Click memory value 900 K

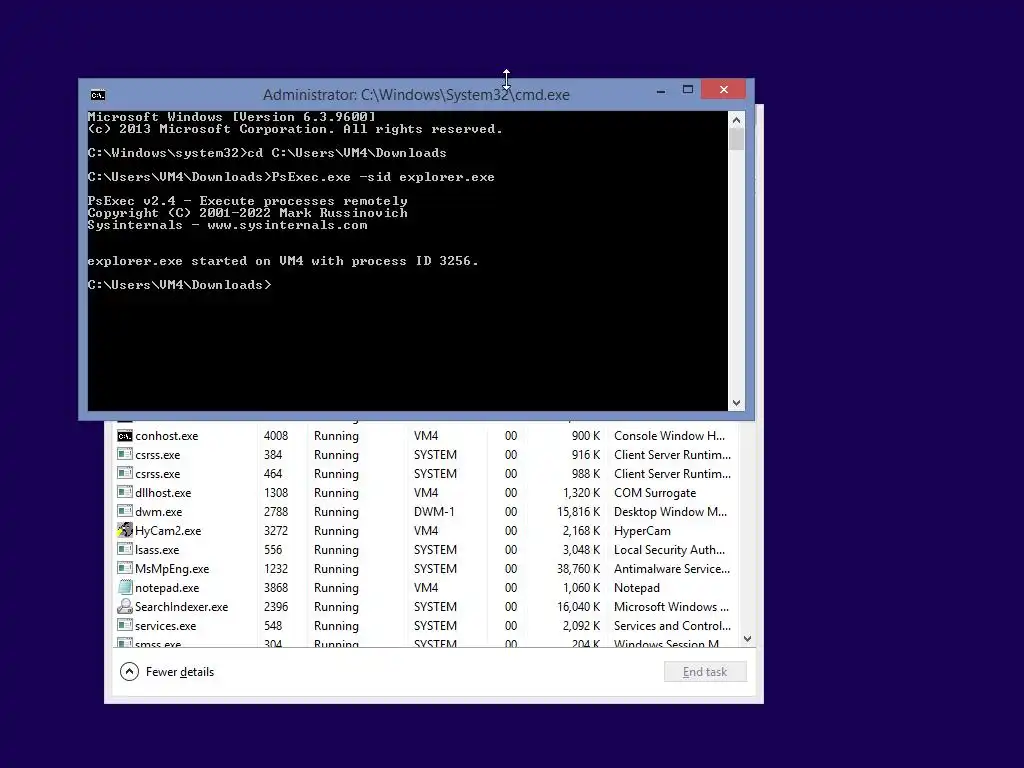pos(586,436)
